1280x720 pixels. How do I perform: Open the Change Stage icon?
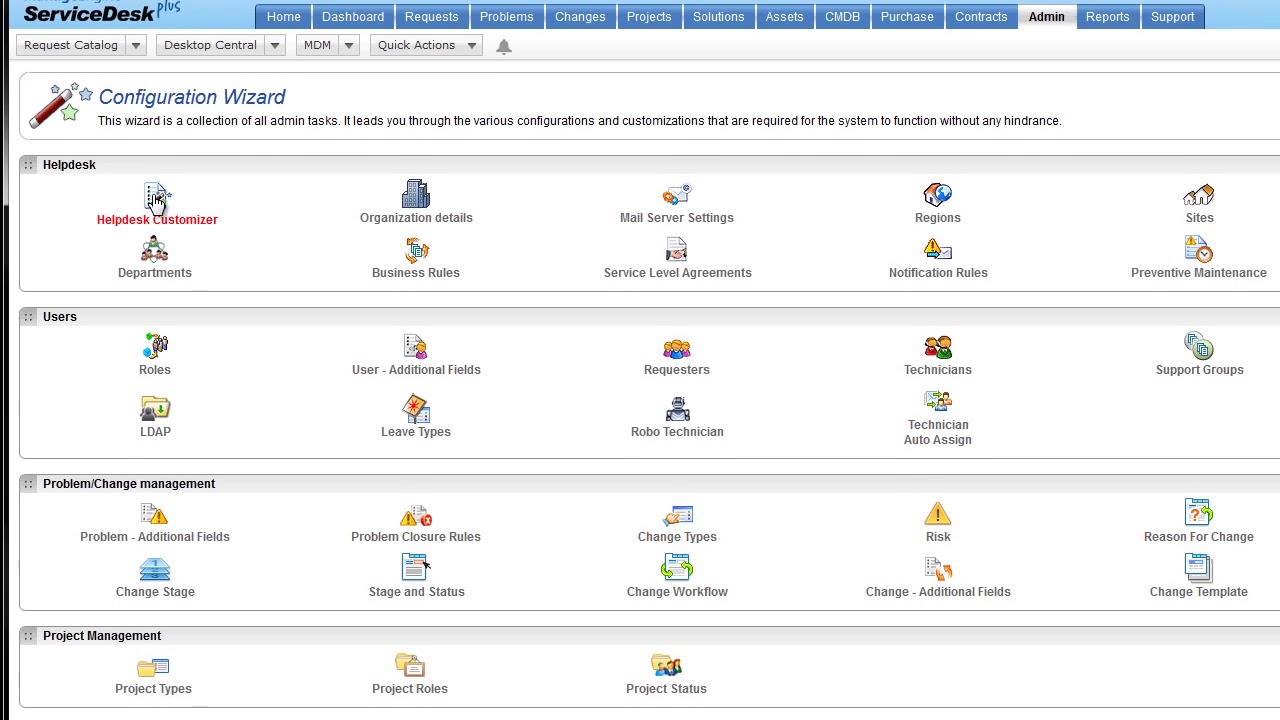pyautogui.click(x=155, y=569)
